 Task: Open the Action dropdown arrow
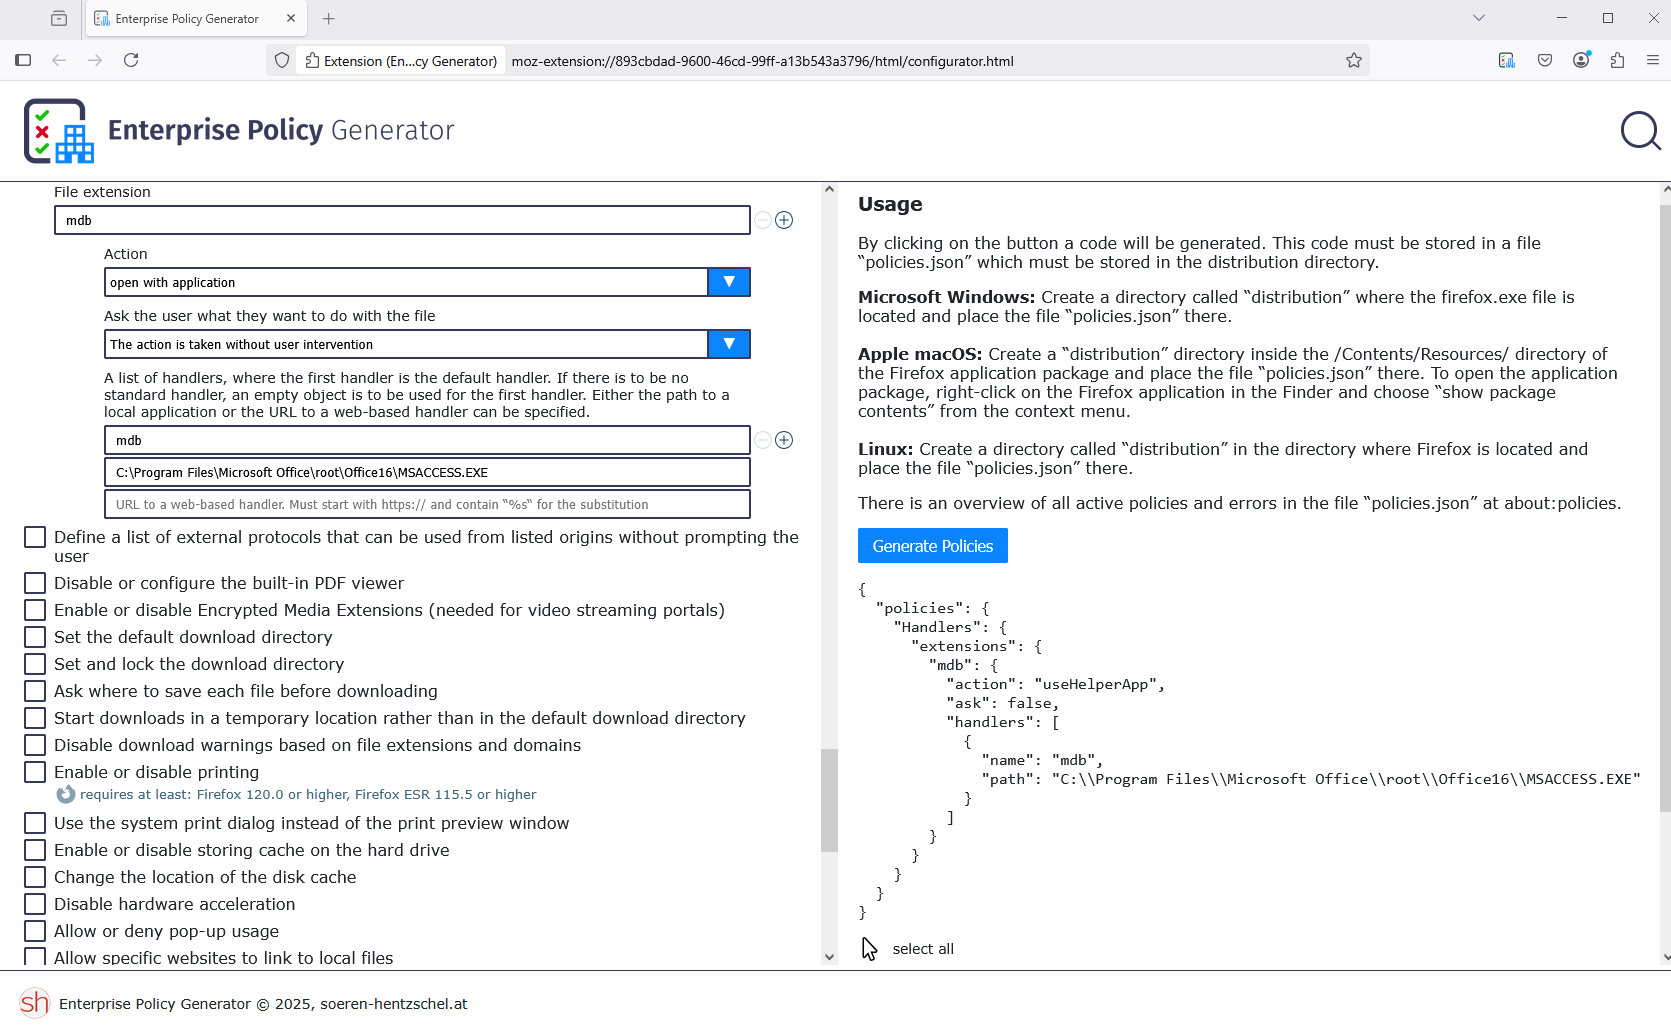pos(729,282)
